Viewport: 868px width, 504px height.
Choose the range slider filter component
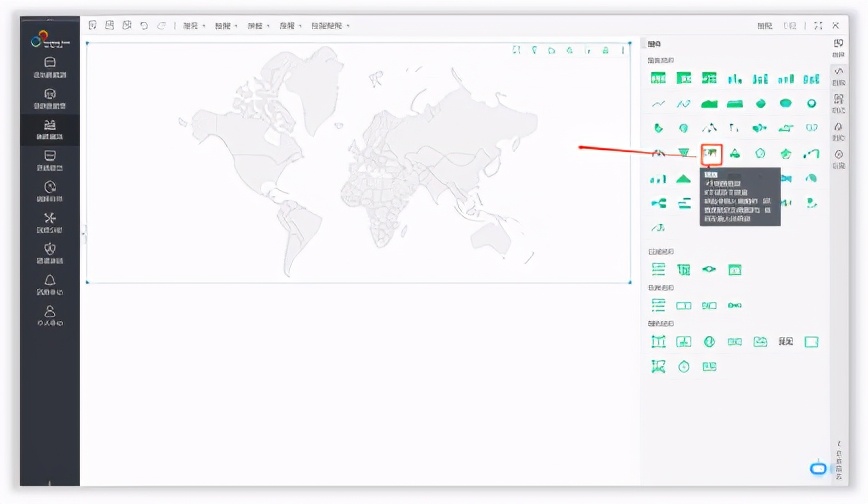709,270
